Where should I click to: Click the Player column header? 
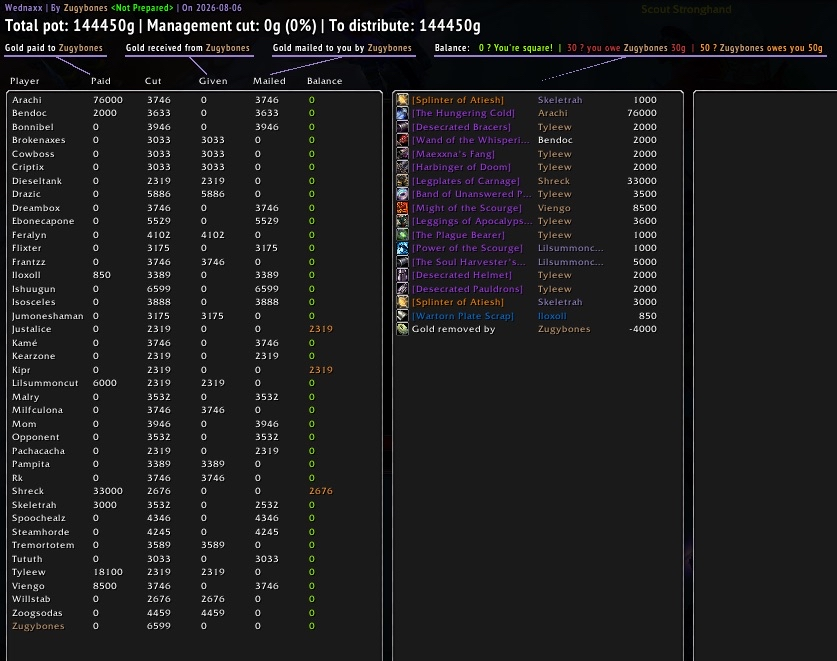click(25, 81)
